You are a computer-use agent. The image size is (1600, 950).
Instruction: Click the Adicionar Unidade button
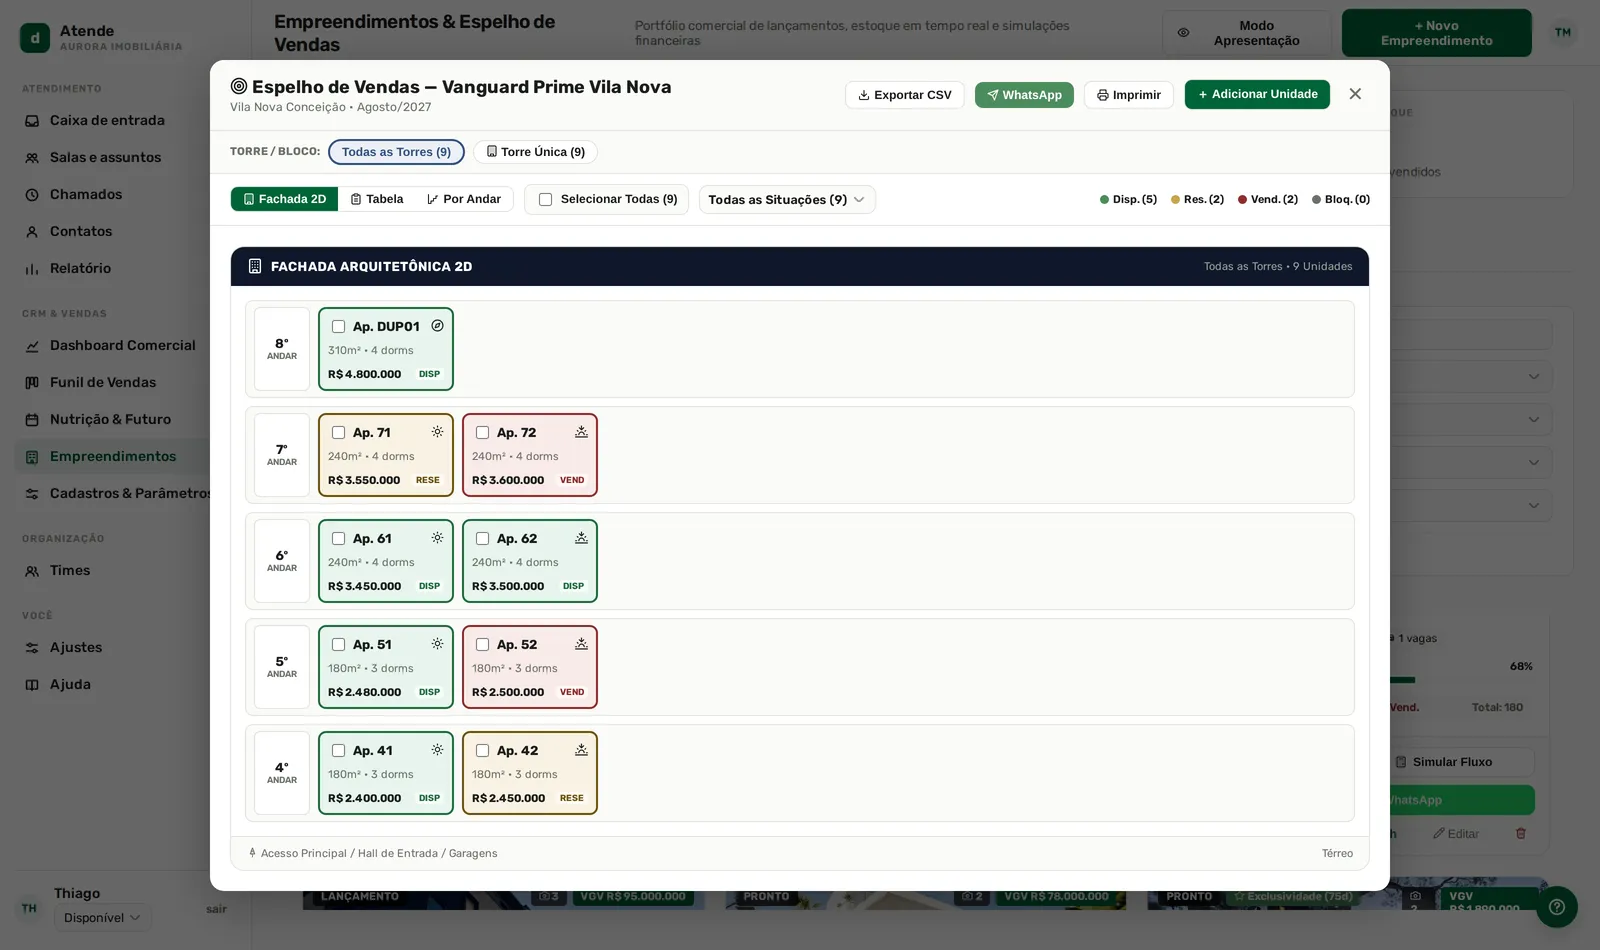pyautogui.click(x=1257, y=94)
